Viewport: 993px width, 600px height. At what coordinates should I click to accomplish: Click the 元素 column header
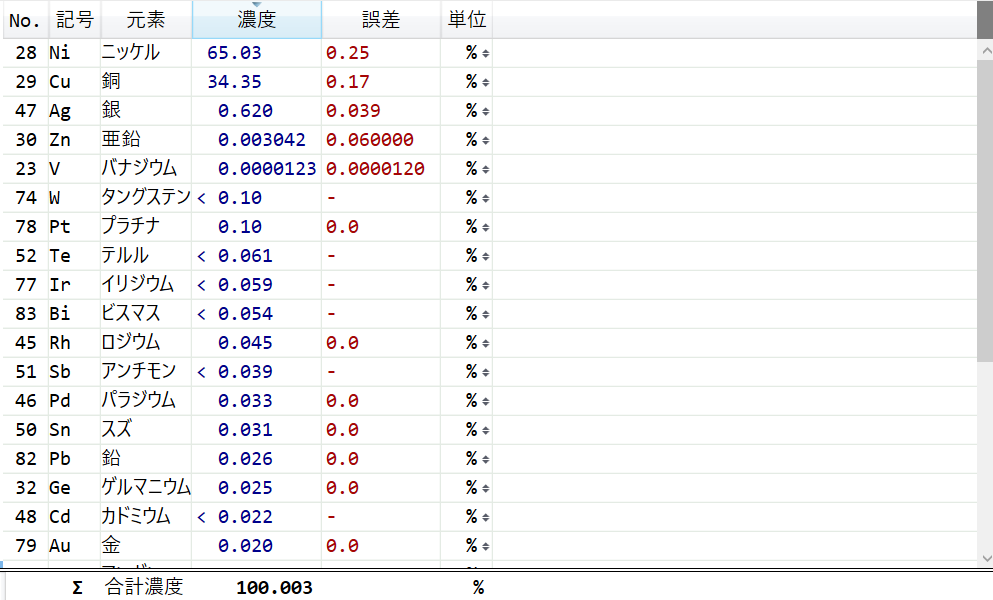(145, 20)
